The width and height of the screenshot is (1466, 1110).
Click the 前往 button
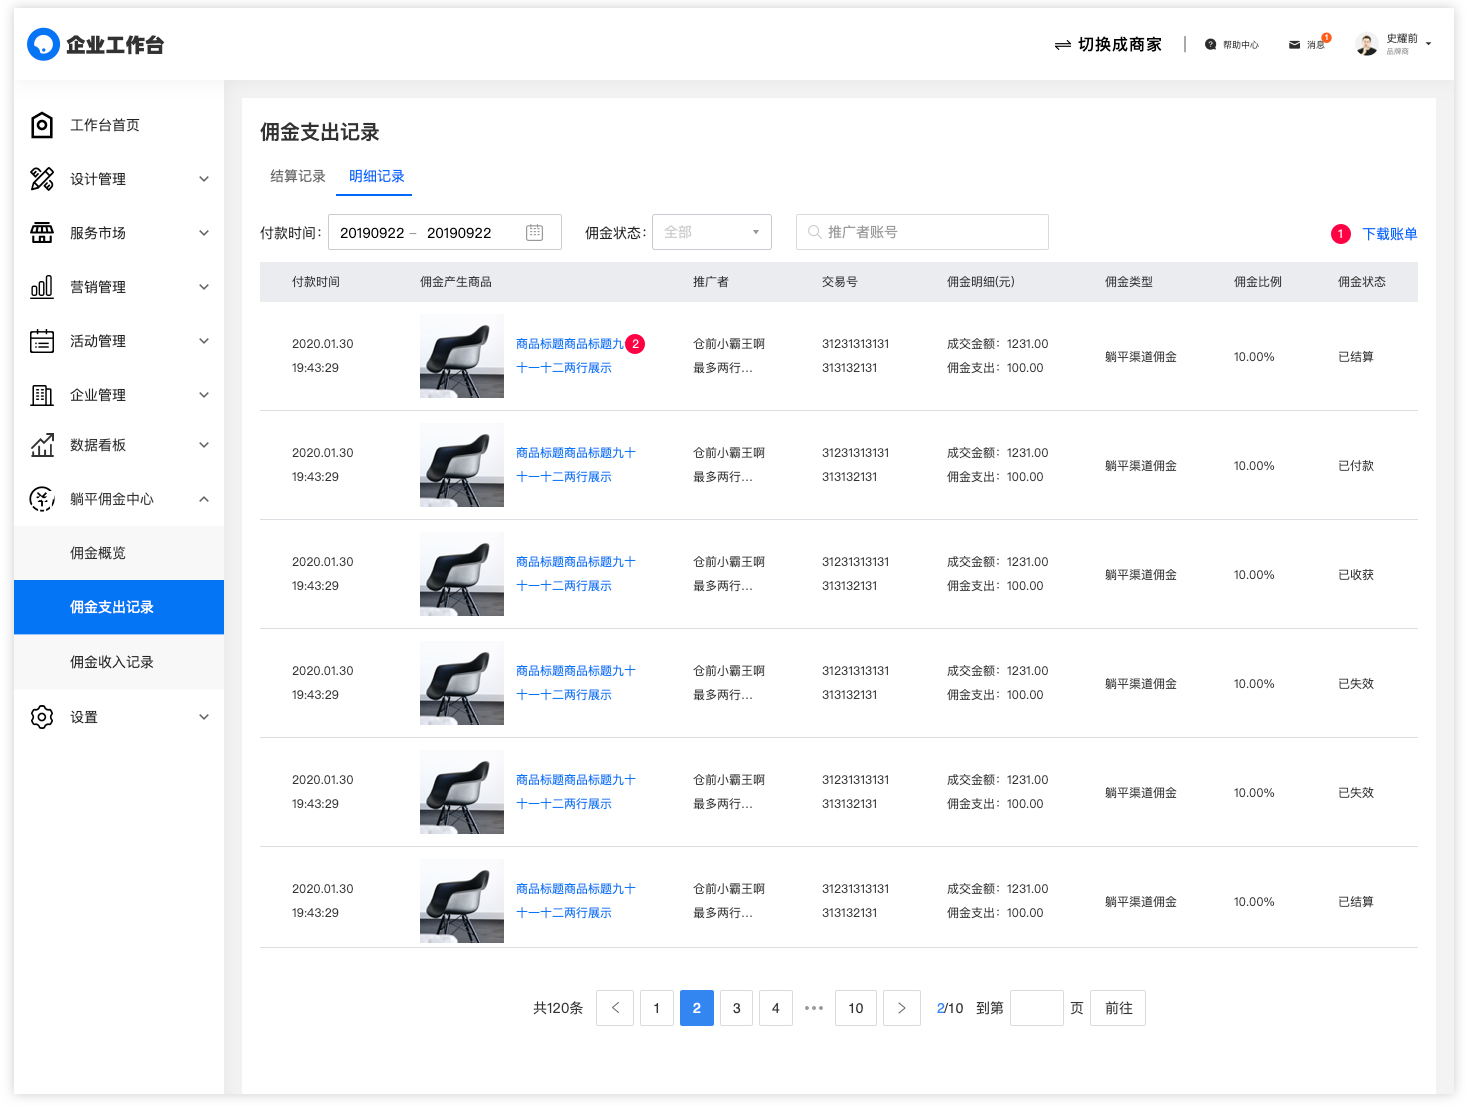pyautogui.click(x=1119, y=1008)
